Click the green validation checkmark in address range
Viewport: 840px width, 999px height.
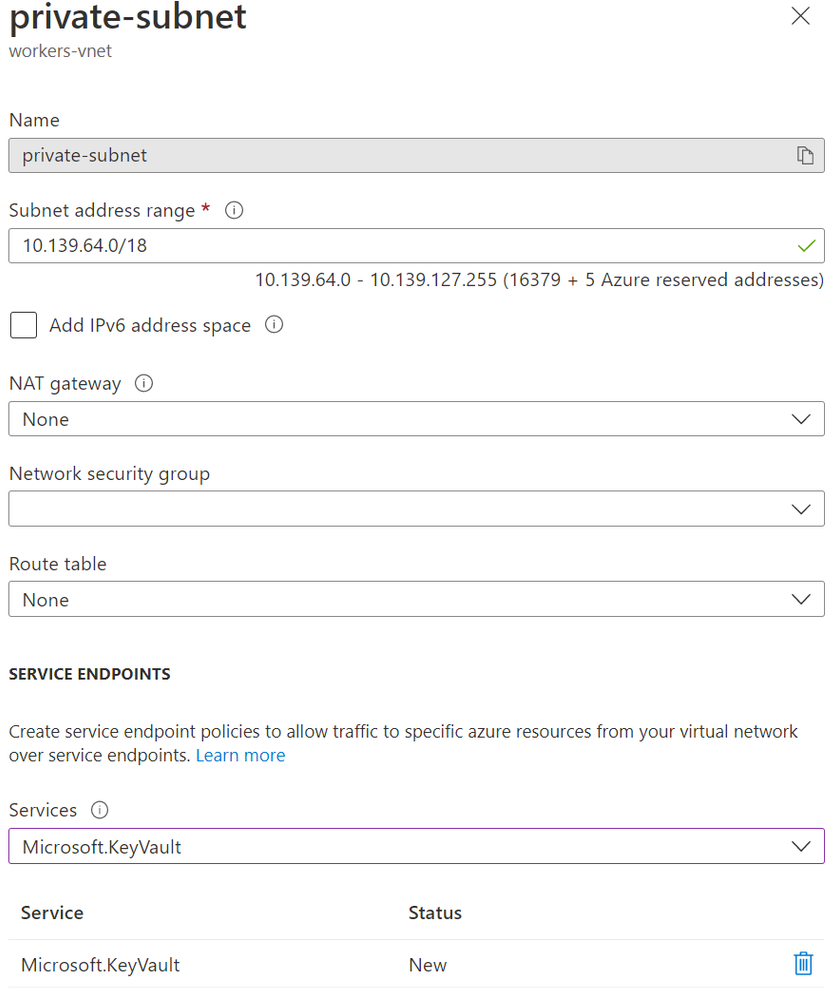coord(806,245)
